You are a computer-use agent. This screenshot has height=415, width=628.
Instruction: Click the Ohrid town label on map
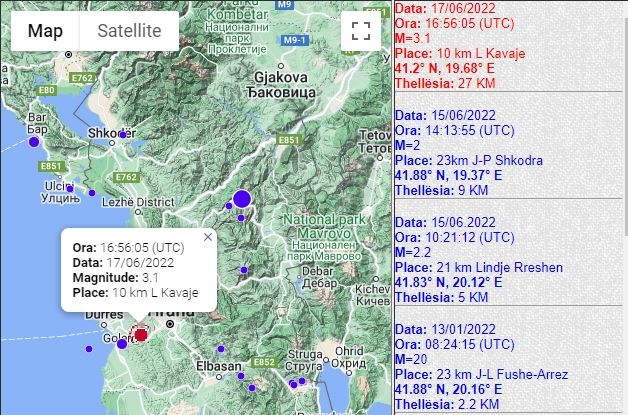pyautogui.click(x=349, y=351)
